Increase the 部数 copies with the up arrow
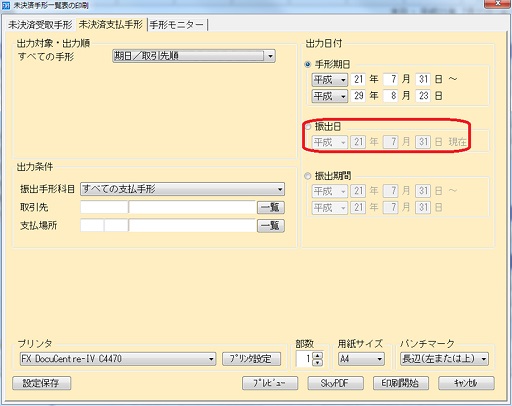 coord(318,355)
